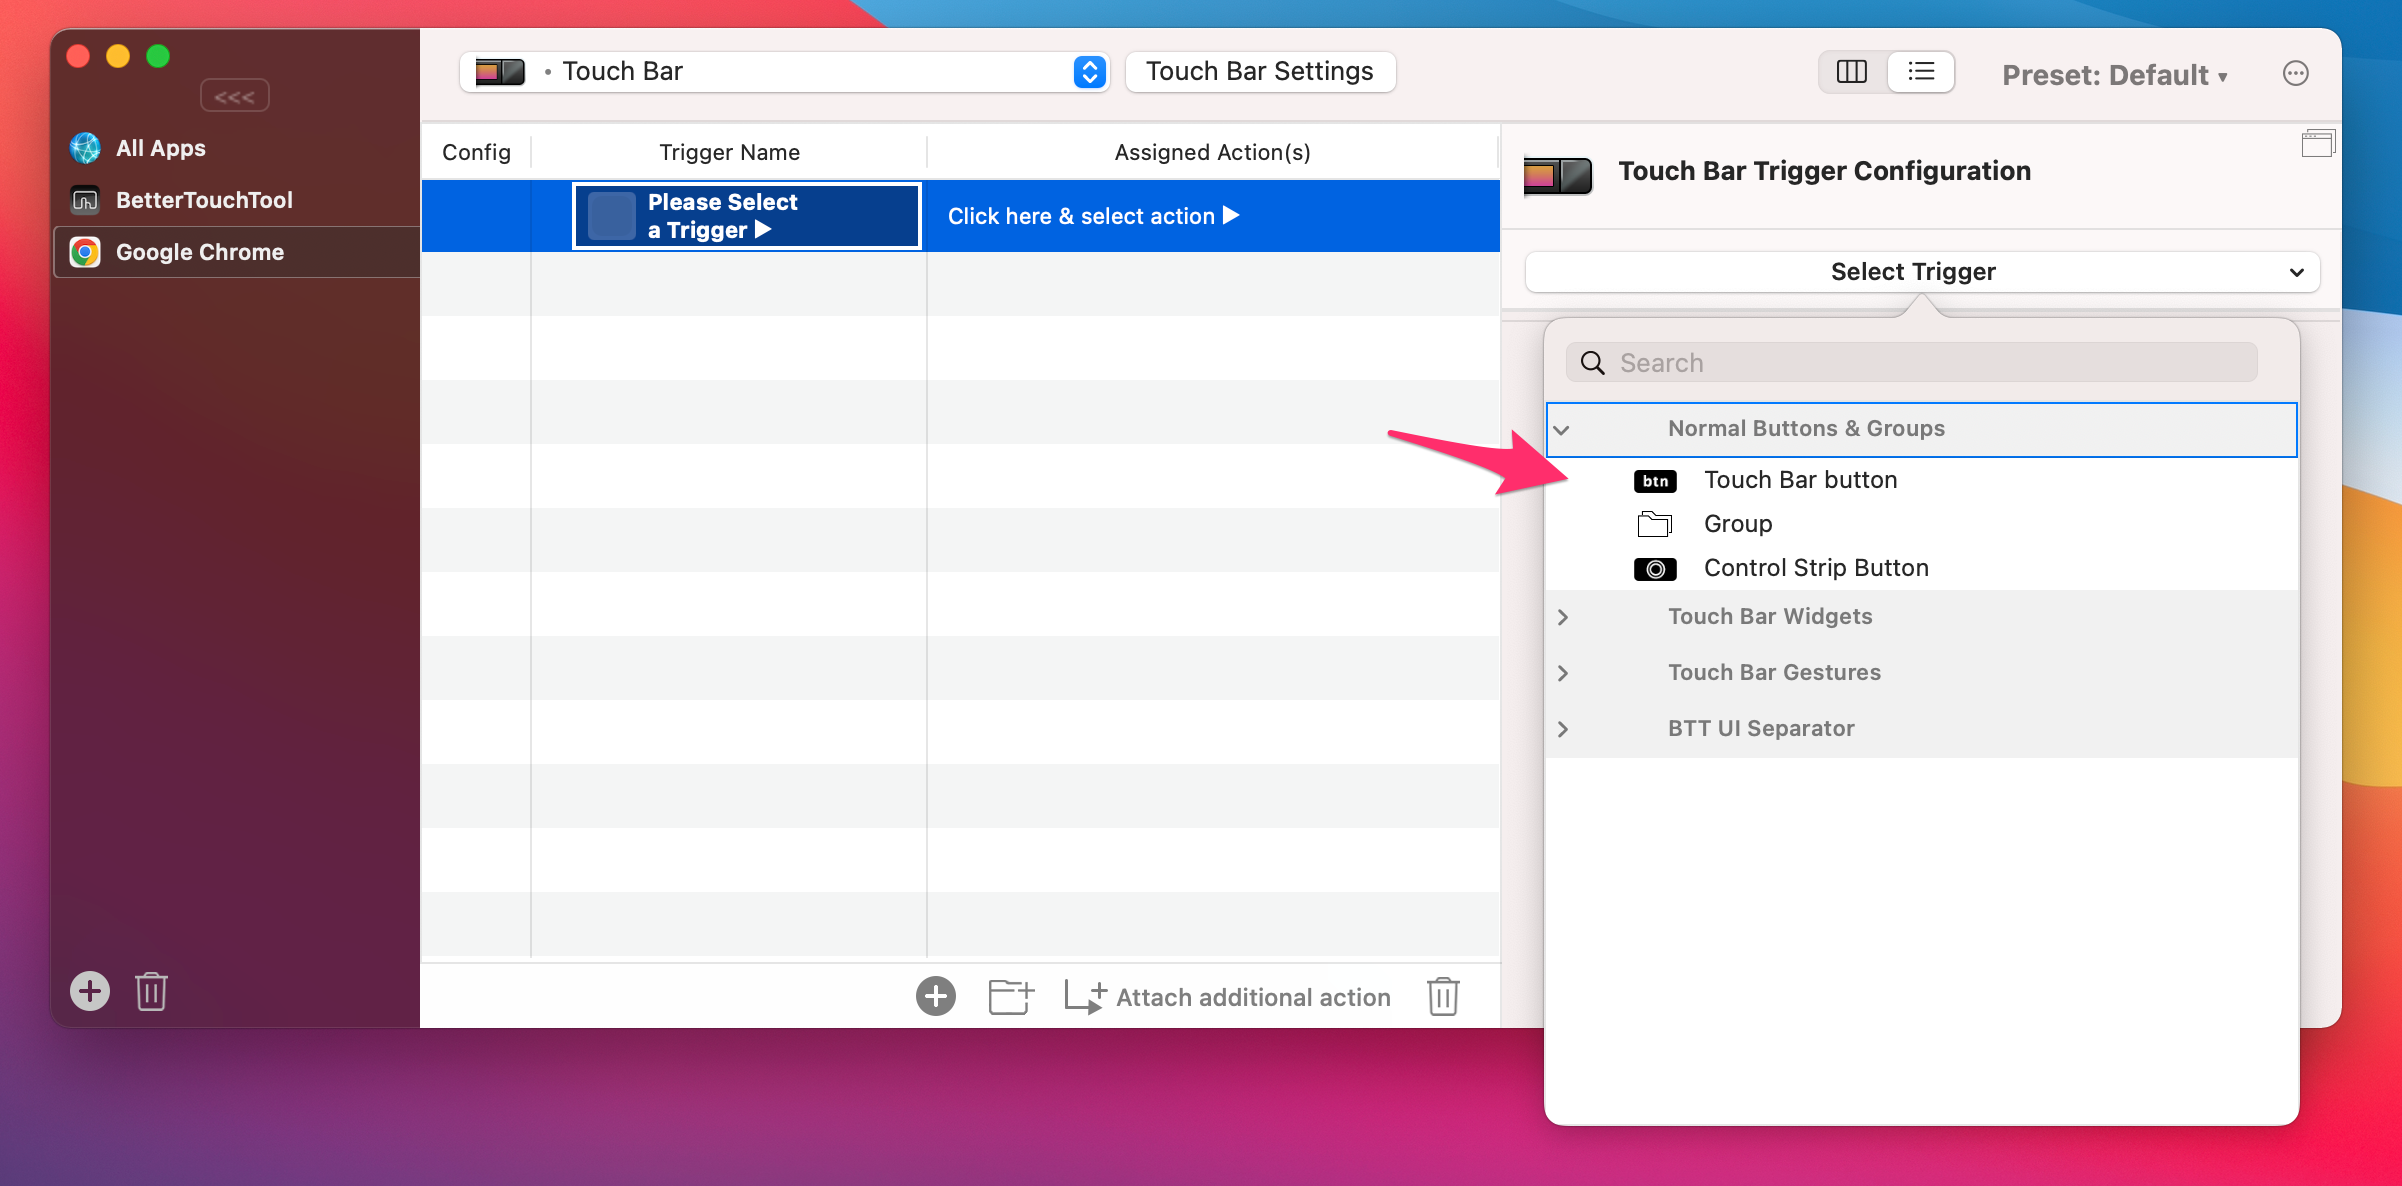Delete selected trigger with trash icon
Viewport: 2402px width, 1186px height.
(x=1443, y=996)
